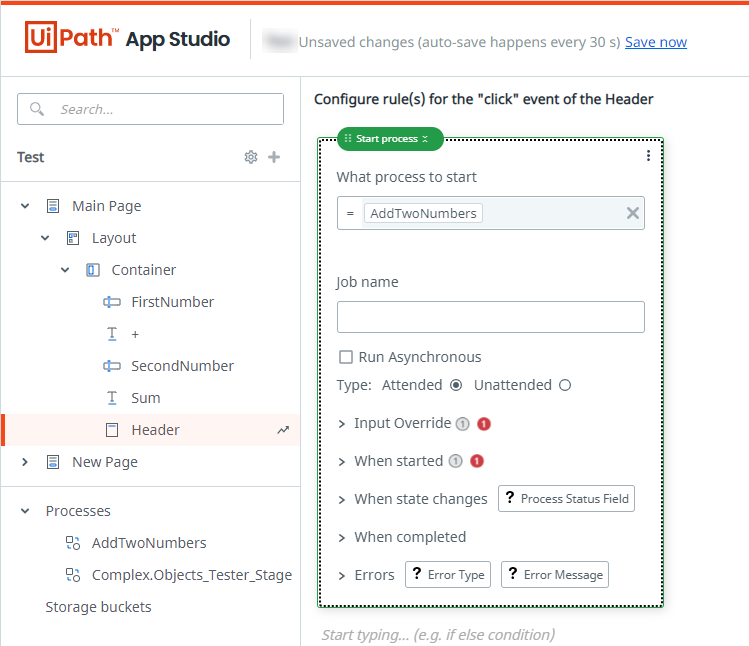Click the Process Status Field button
Screen dimensions: 749x646
[566, 499]
